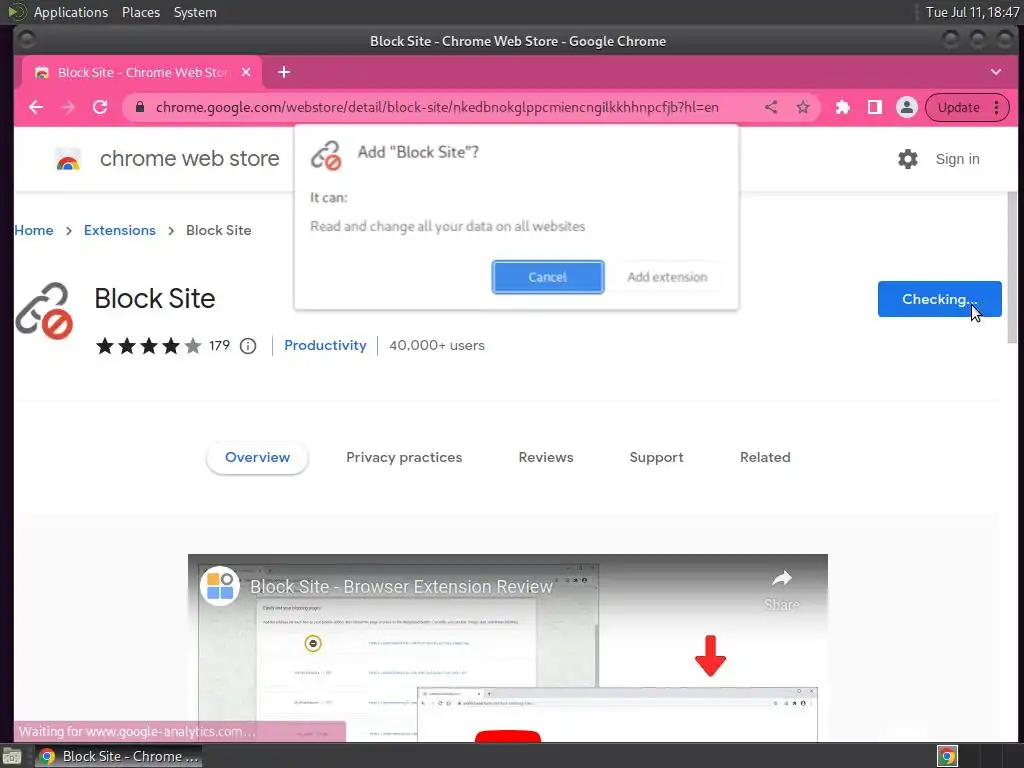Open the Chrome three-dot menu
The image size is (1024, 768).
click(997, 107)
